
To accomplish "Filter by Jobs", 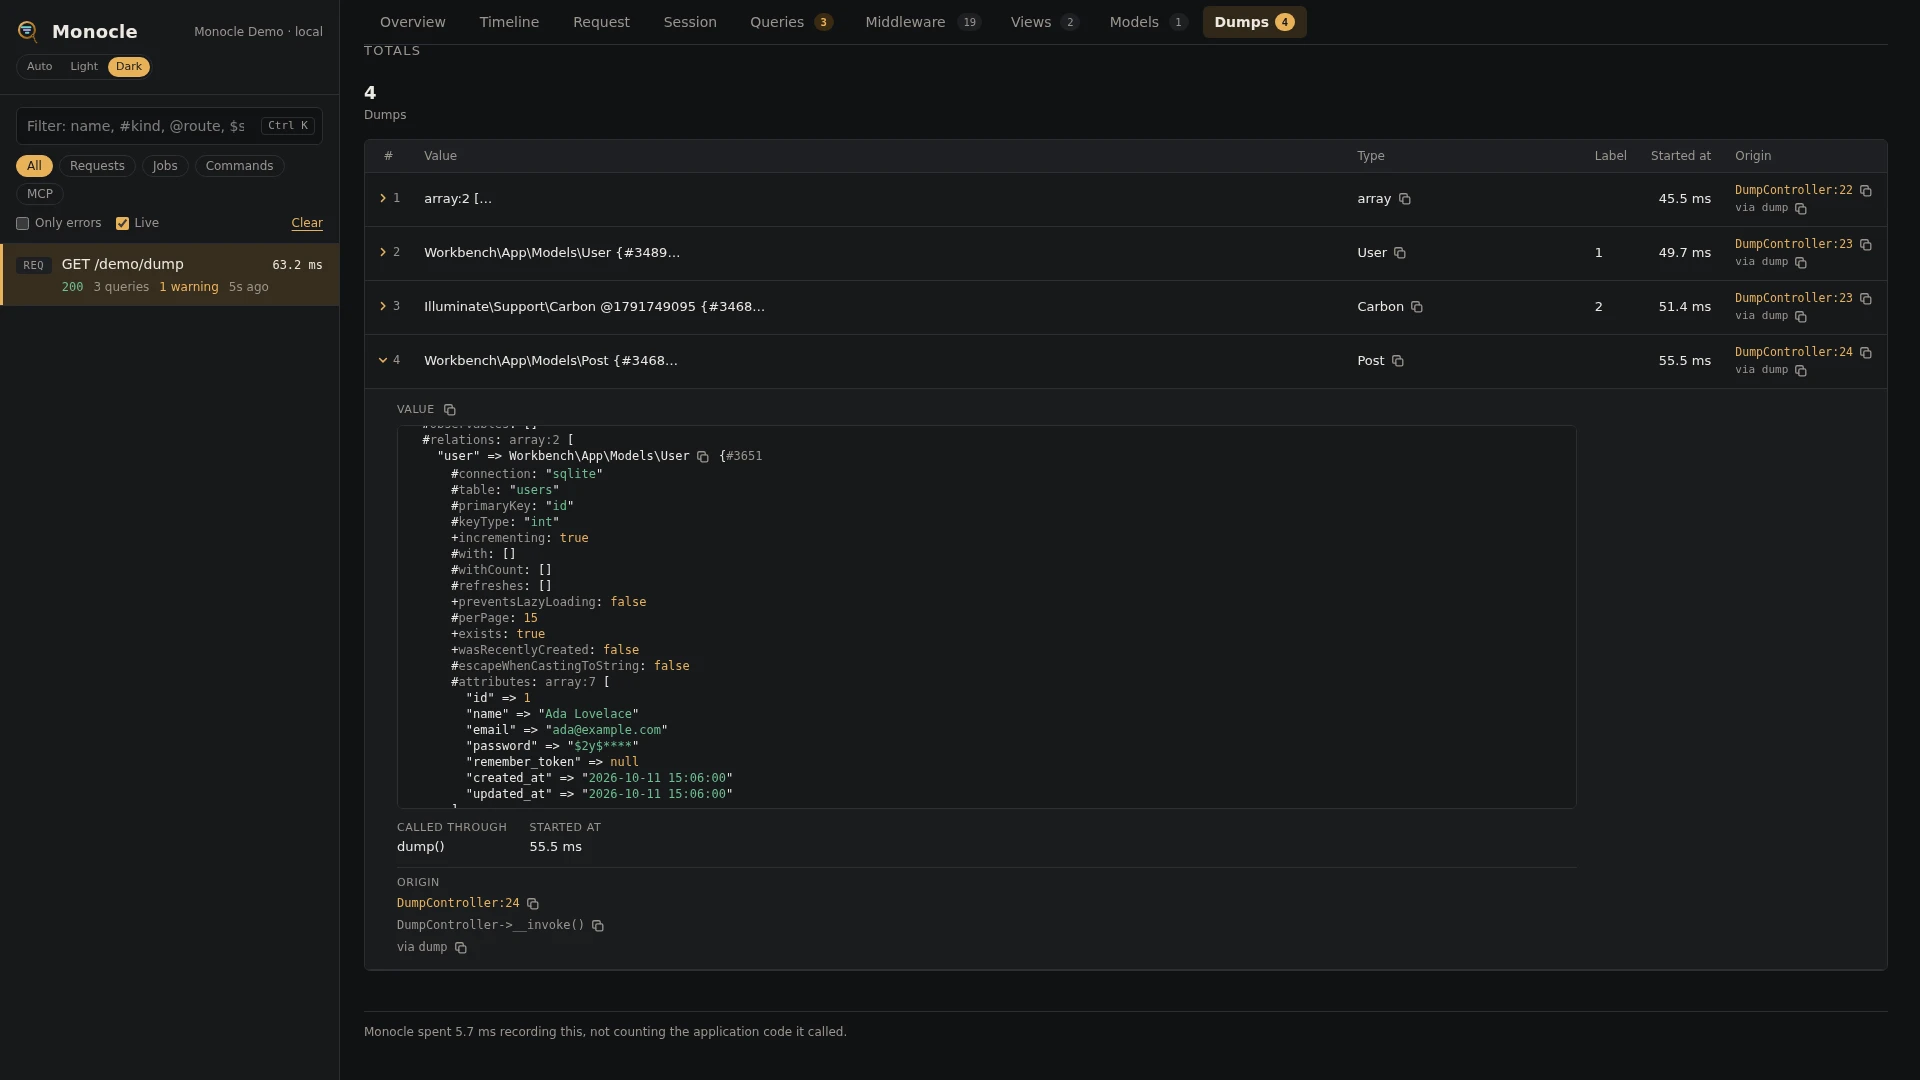I will click(x=165, y=166).
